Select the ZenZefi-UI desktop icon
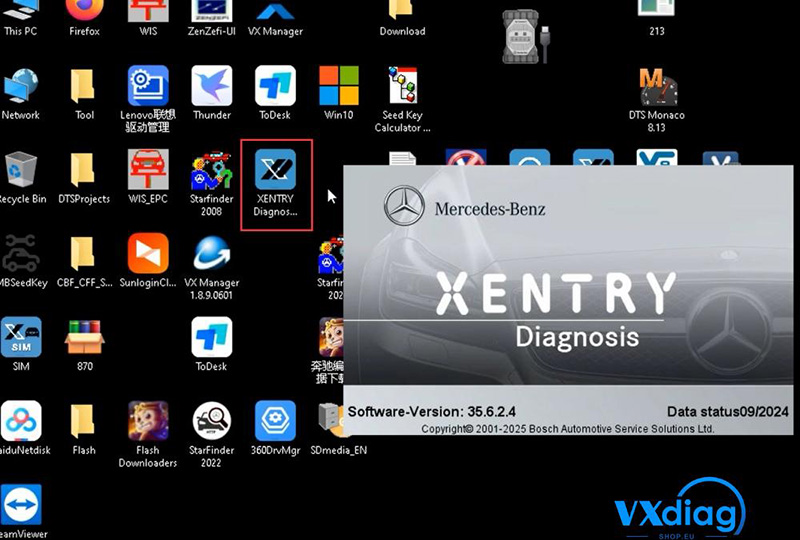 tap(212, 18)
